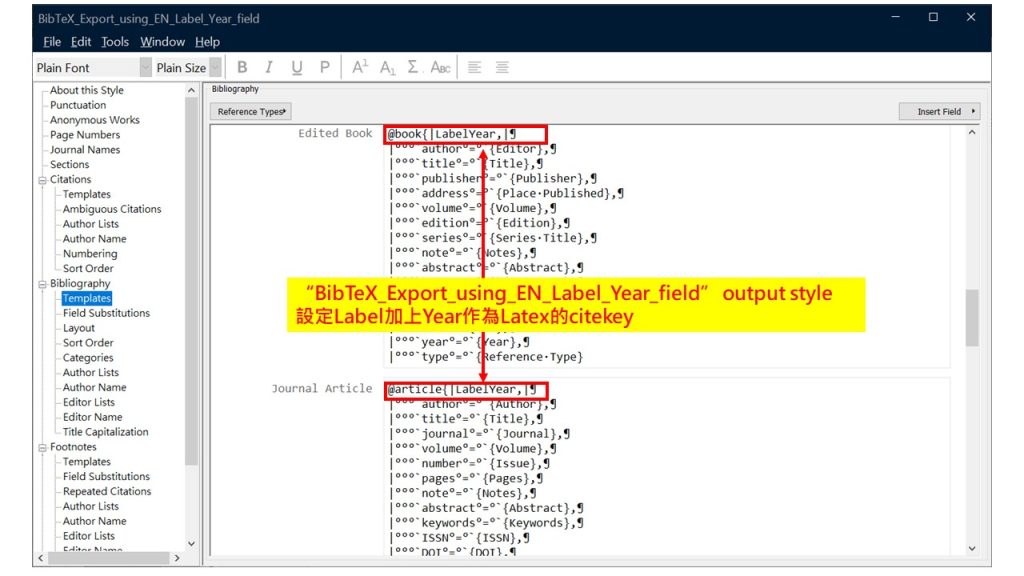Select Title Capitalization item
The image size is (1024, 576).
point(106,432)
